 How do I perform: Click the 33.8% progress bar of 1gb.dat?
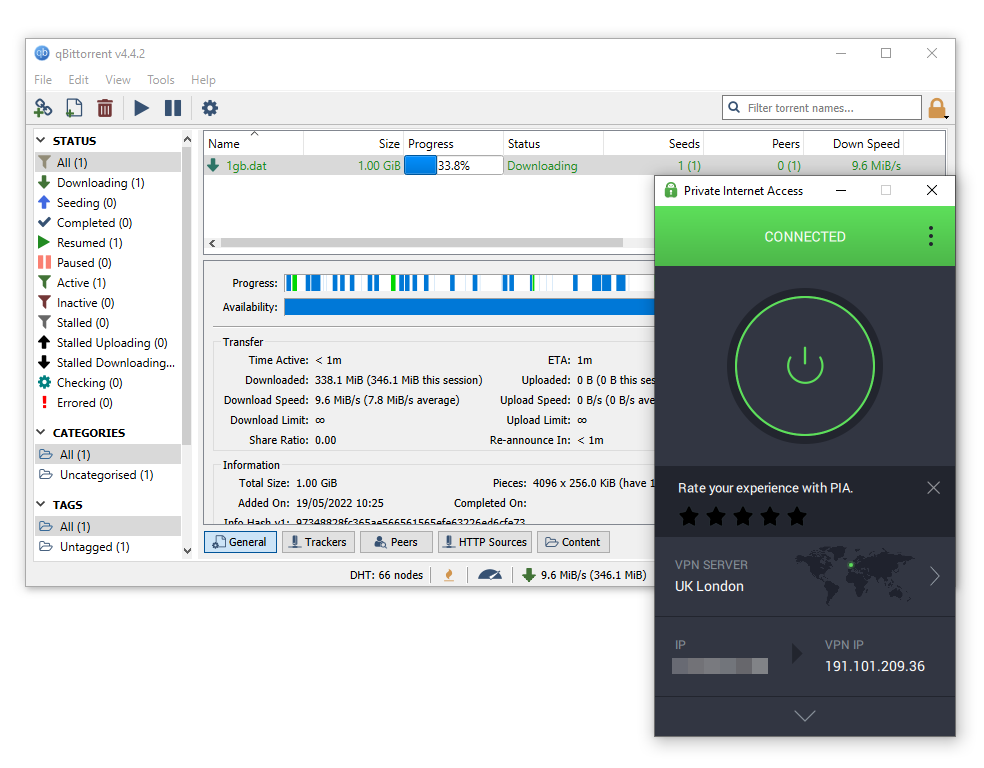click(453, 166)
